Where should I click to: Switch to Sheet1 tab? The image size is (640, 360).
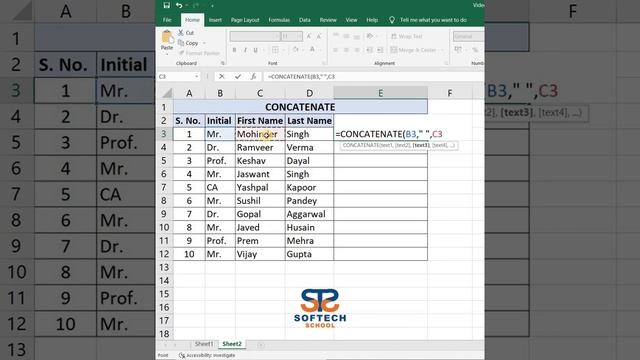point(204,344)
